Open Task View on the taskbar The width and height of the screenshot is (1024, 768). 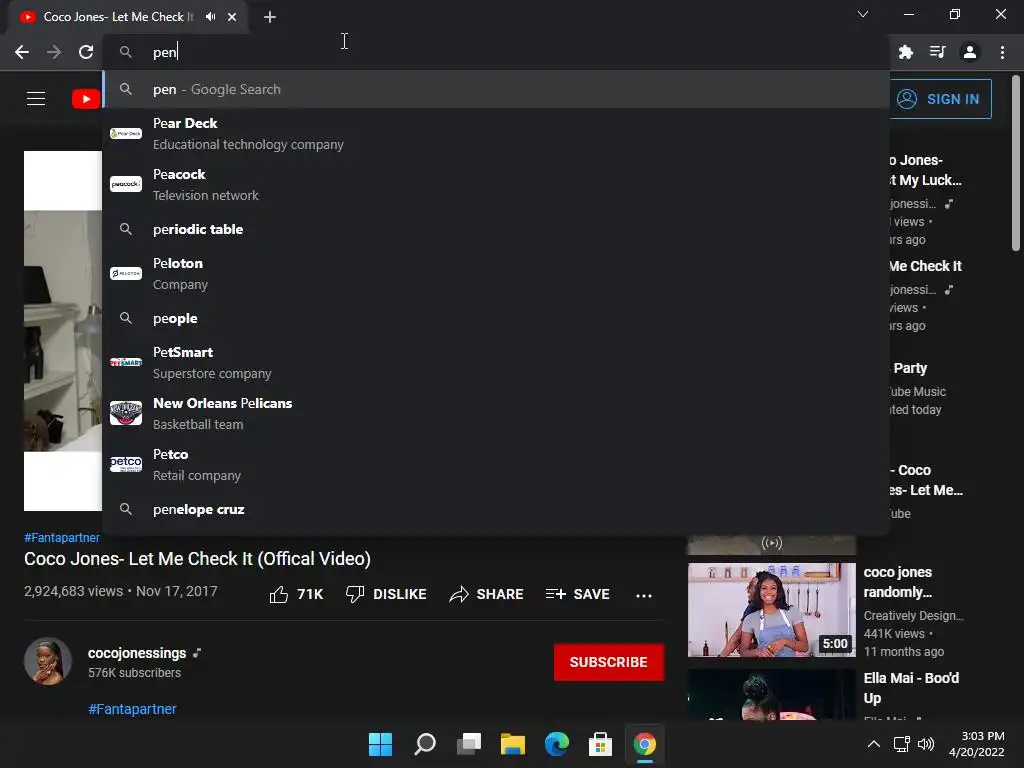(x=469, y=744)
